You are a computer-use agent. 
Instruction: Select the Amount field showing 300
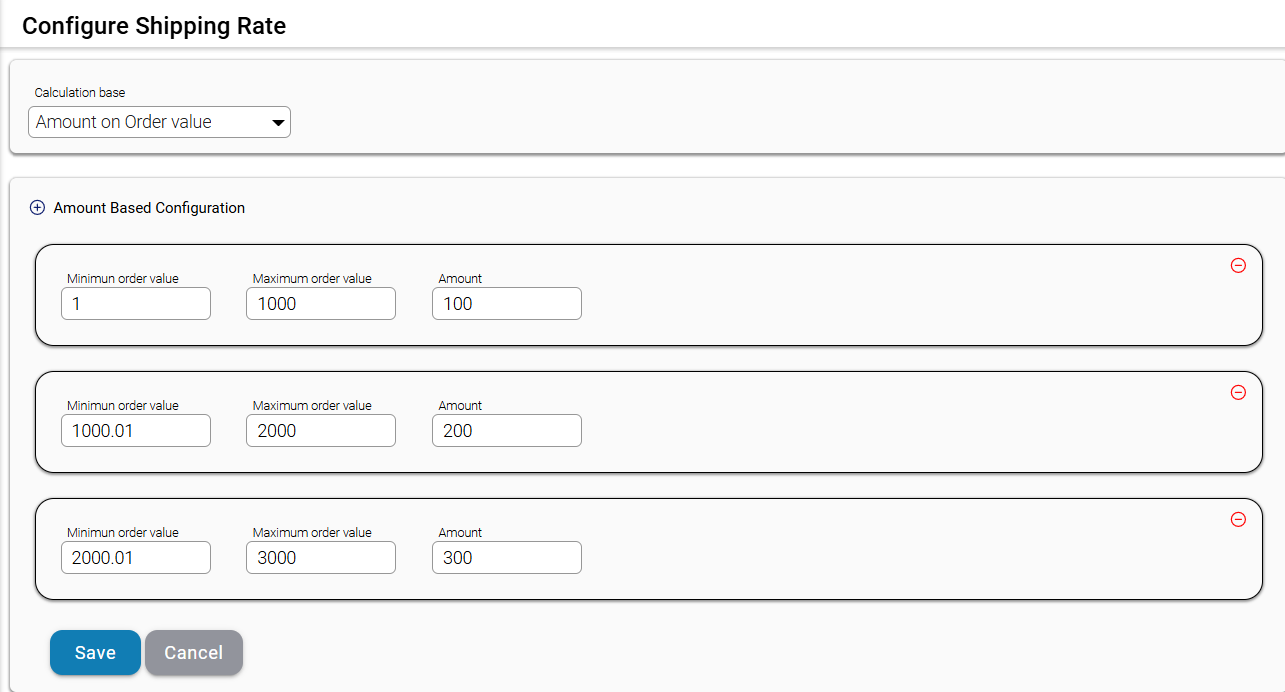pyautogui.click(x=507, y=558)
